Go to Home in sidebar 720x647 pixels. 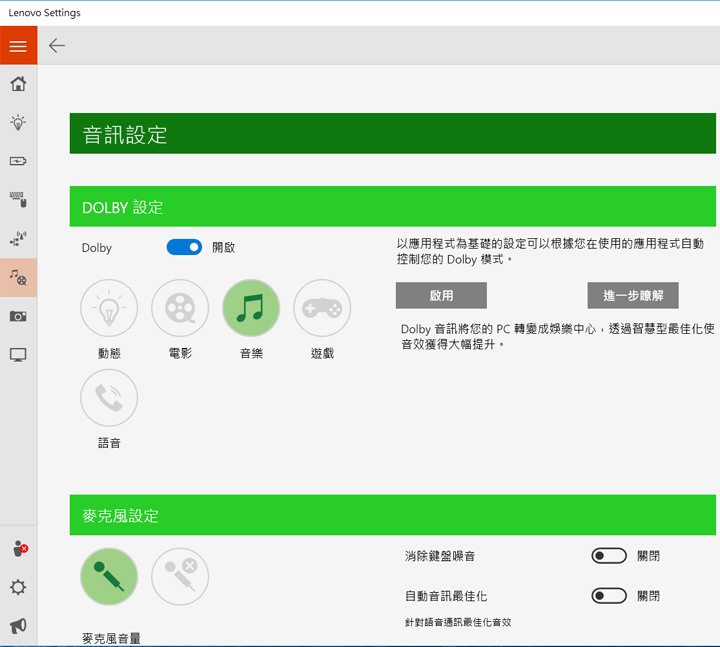tap(18, 84)
